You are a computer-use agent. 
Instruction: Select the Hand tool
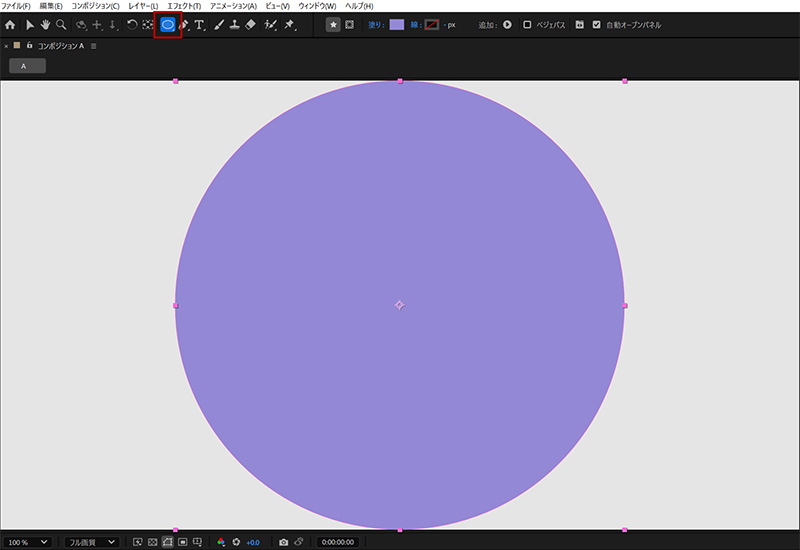[x=45, y=24]
